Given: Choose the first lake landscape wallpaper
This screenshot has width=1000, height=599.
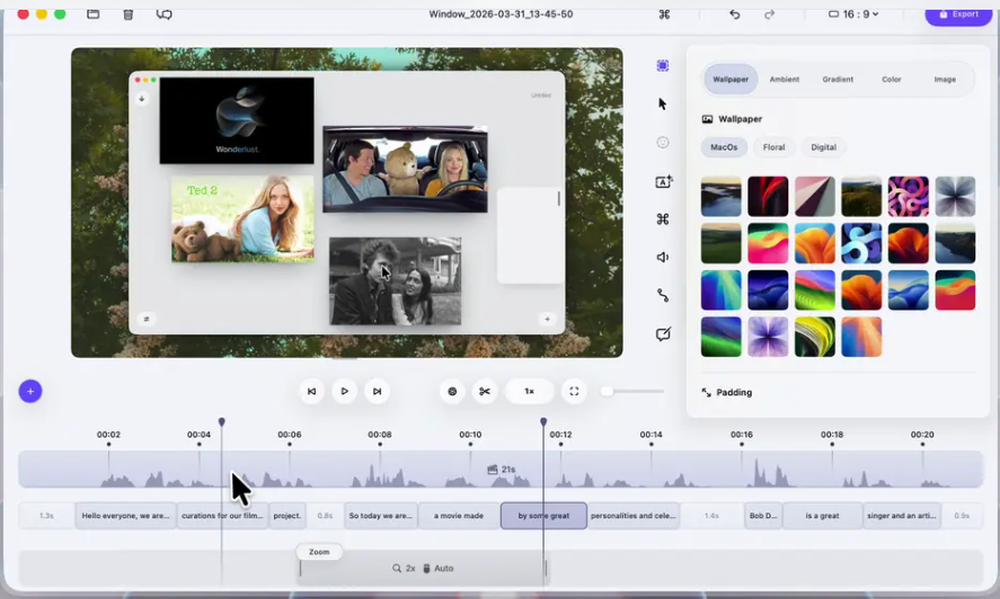Looking at the screenshot, I should [x=721, y=196].
